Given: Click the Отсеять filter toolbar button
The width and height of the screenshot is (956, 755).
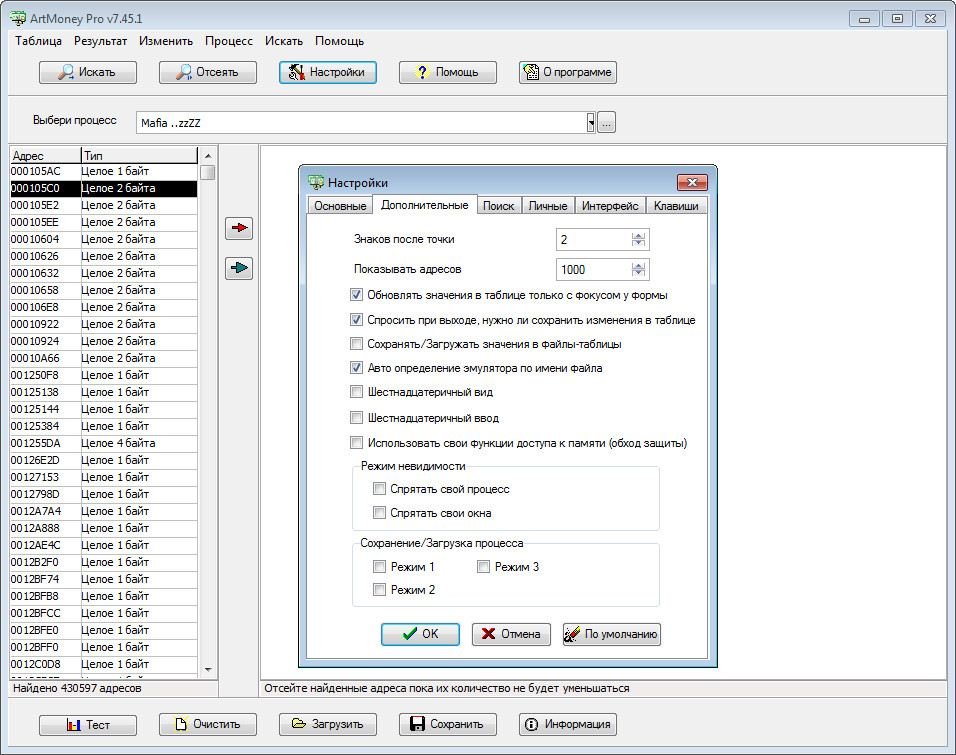Looking at the screenshot, I should coord(207,72).
